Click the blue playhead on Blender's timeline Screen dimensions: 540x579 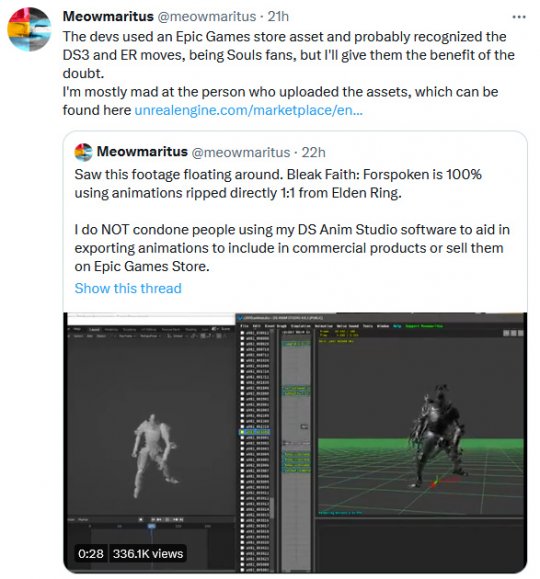(151, 526)
